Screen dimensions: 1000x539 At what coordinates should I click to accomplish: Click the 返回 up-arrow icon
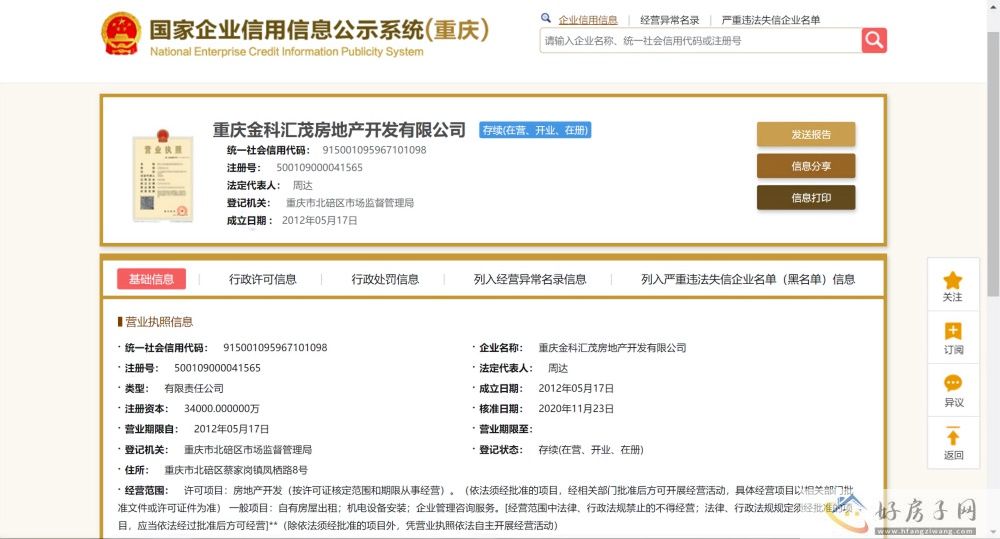pos(953,436)
